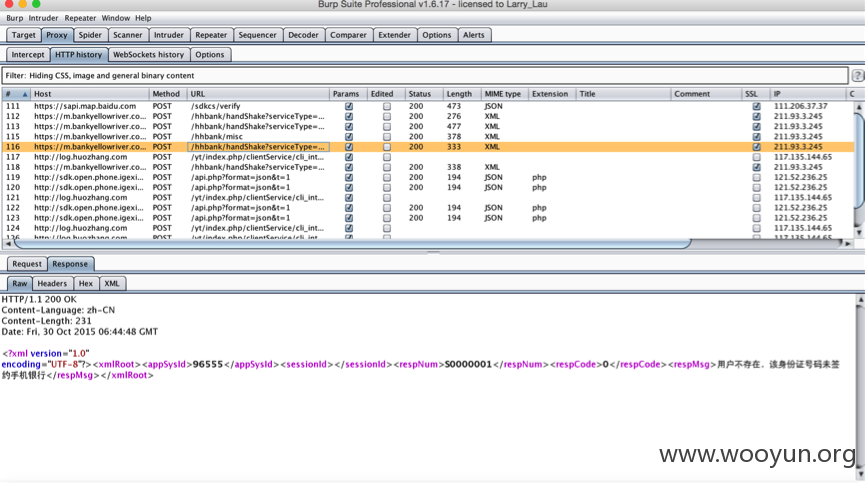
Task: Sort by the Length column header
Action: point(461,94)
